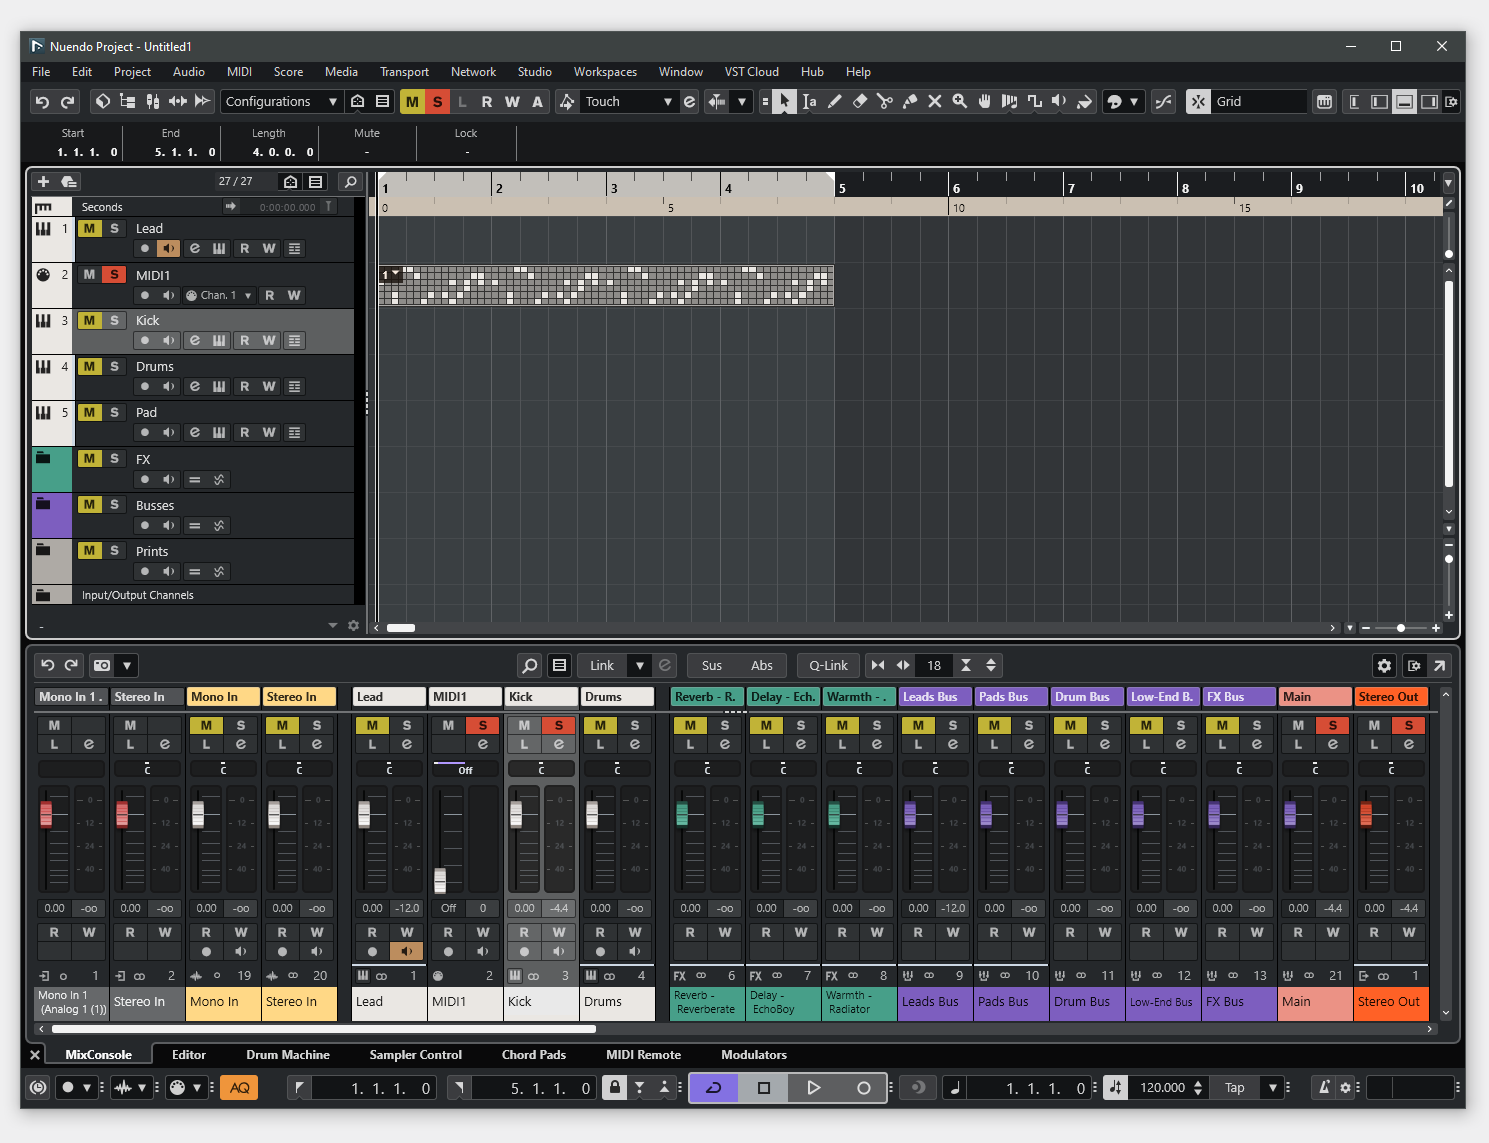Open the ruler display format dropdown
Image resolution: width=1489 pixels, height=1143 pixels.
click(x=1448, y=183)
